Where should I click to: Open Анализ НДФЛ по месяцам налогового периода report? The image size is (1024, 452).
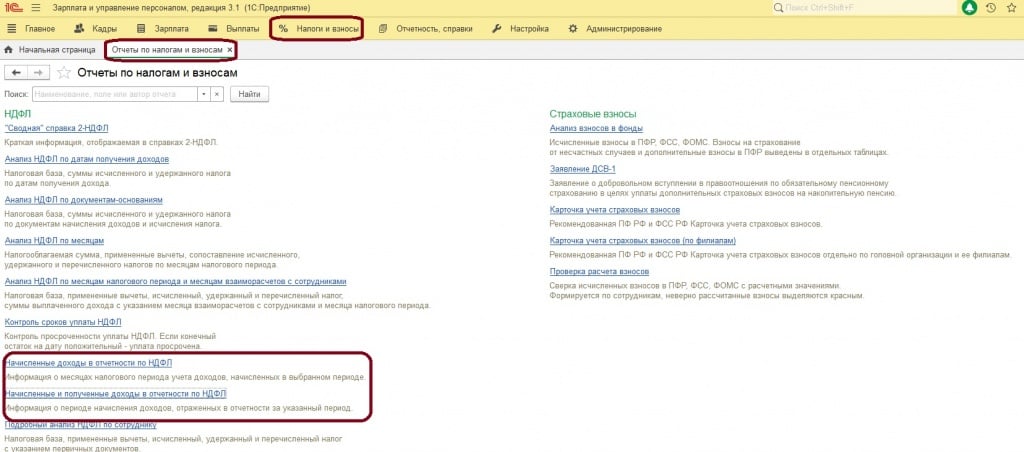(x=176, y=282)
